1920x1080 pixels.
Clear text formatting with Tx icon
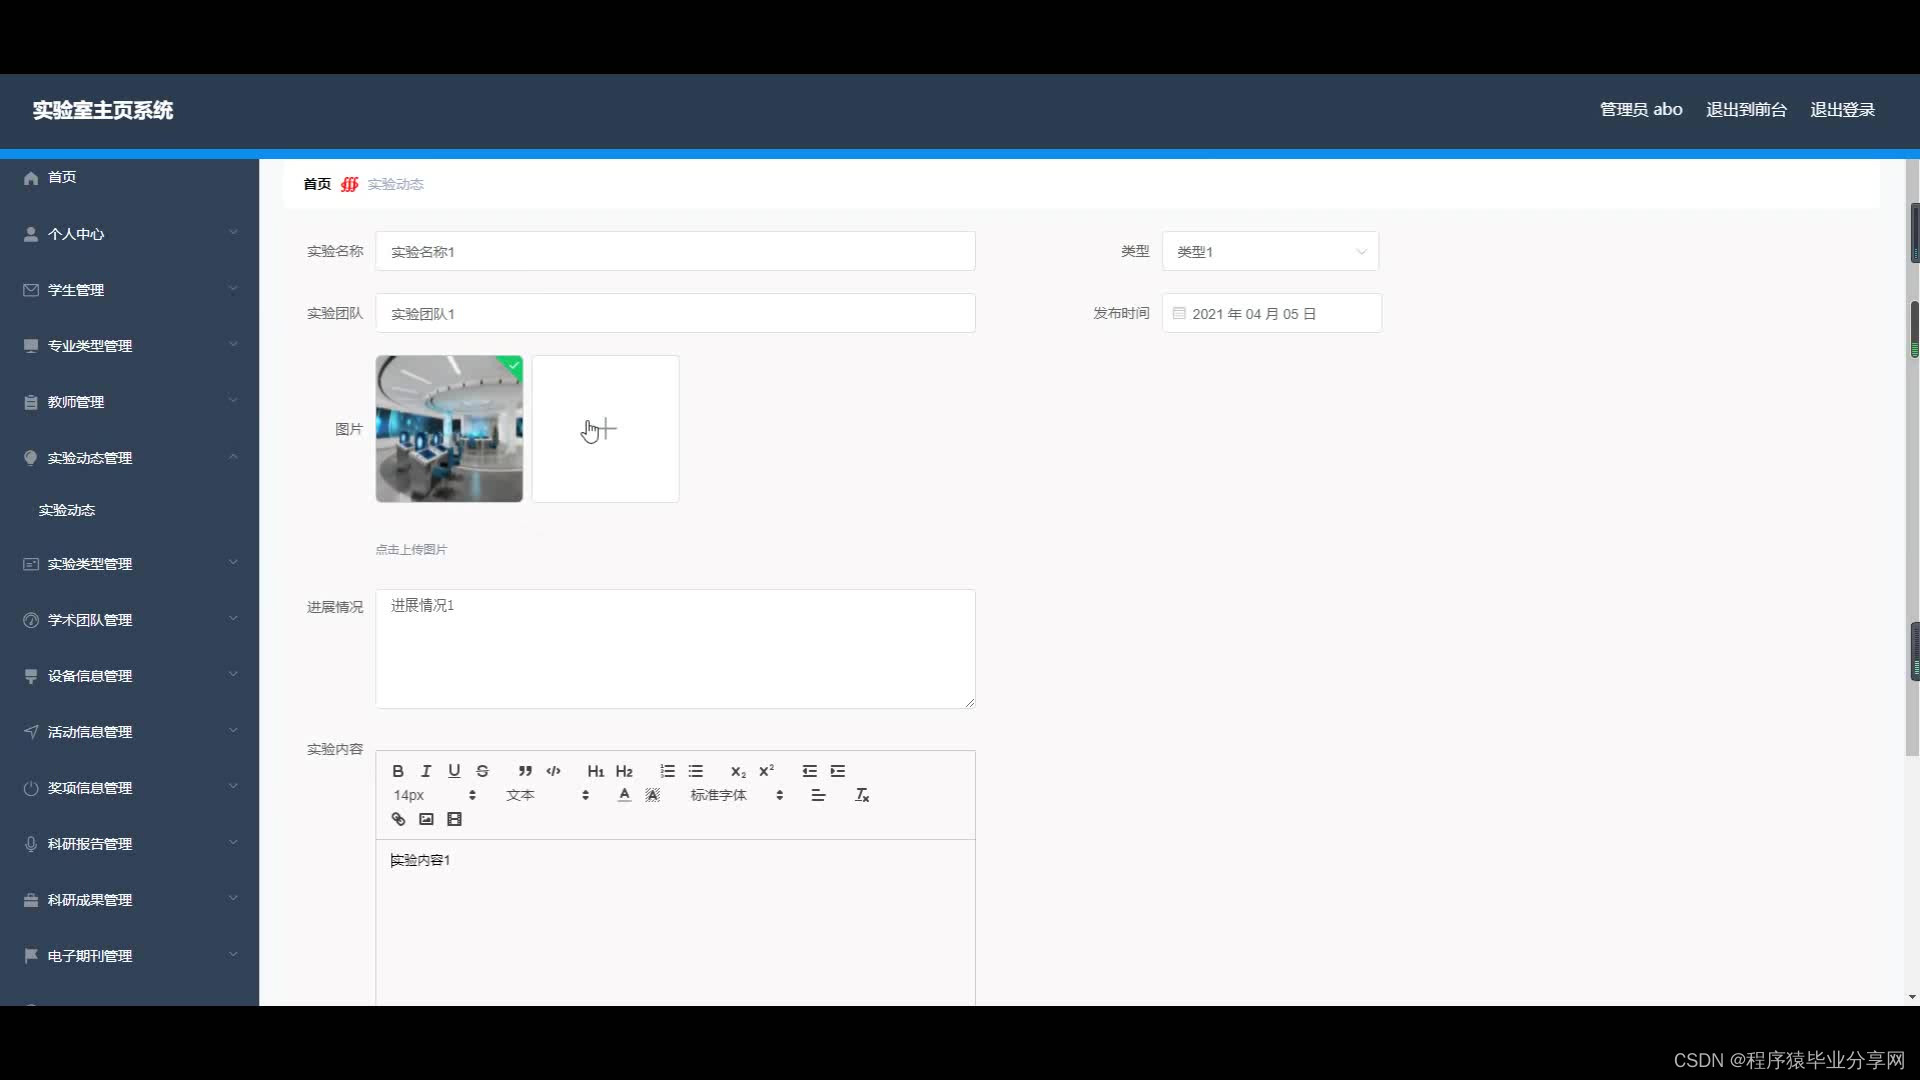coord(862,795)
